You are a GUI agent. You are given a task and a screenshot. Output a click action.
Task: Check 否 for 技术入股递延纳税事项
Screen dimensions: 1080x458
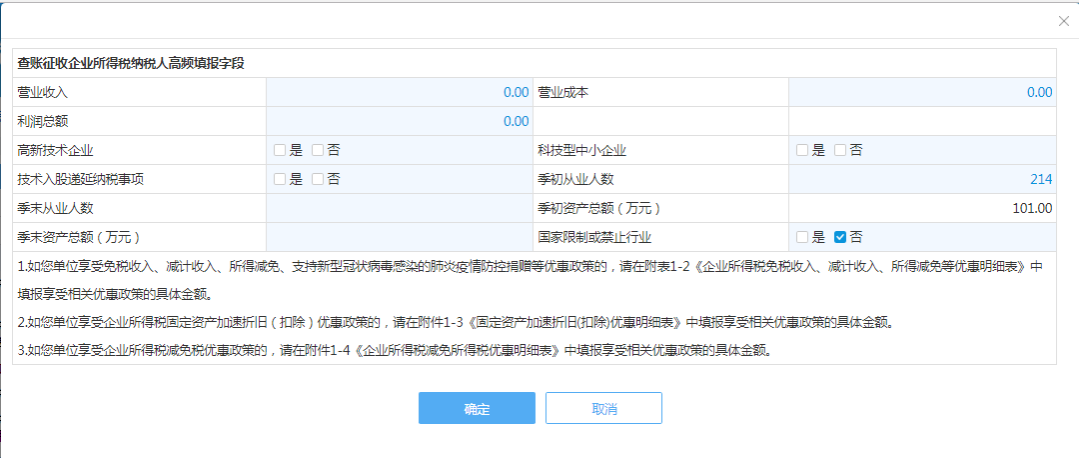[318, 179]
